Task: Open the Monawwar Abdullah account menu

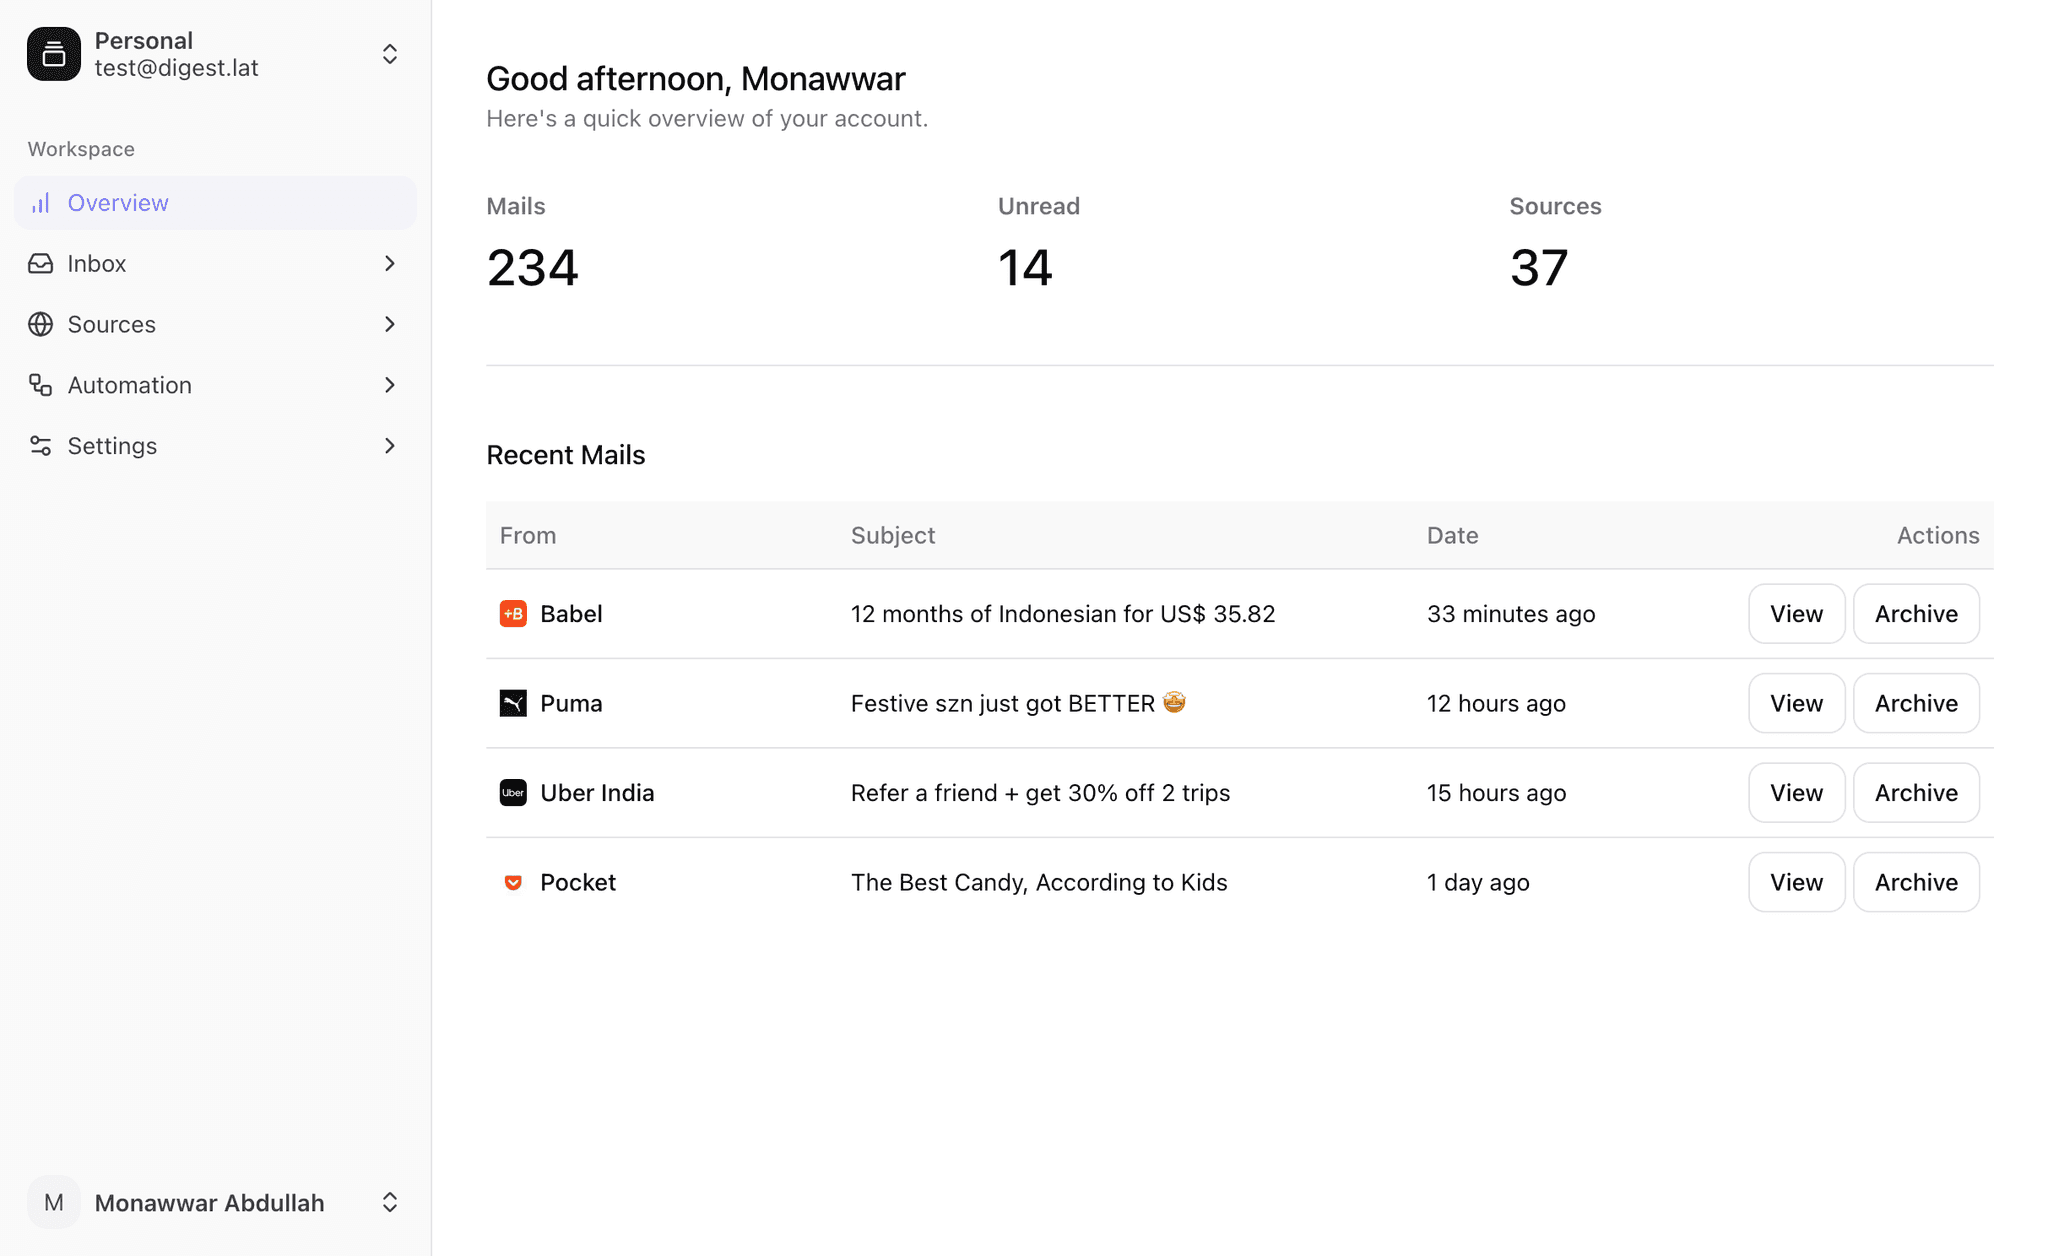Action: tap(390, 1202)
